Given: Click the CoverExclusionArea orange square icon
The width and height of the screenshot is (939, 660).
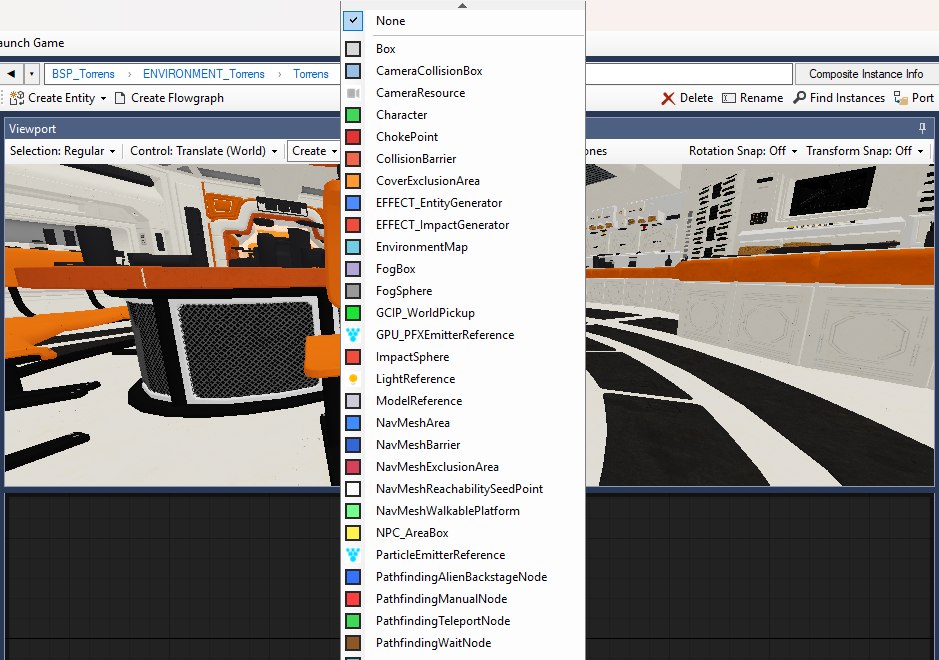Looking at the screenshot, I should pyautogui.click(x=353, y=181).
